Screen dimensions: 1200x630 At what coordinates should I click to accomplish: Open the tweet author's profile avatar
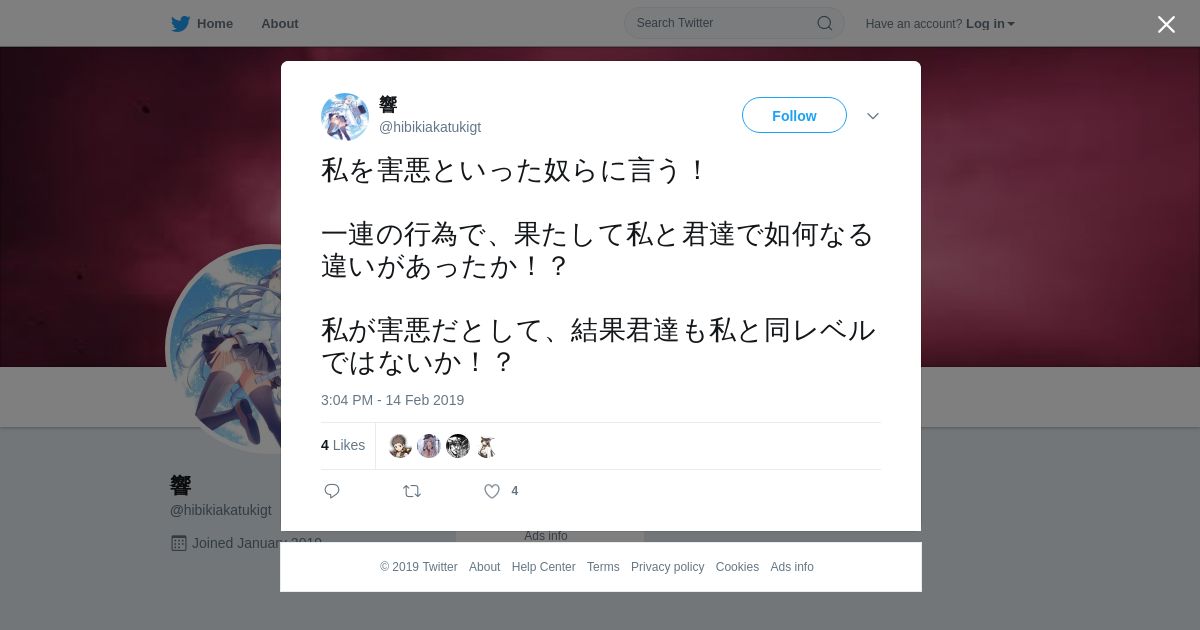[x=345, y=117]
